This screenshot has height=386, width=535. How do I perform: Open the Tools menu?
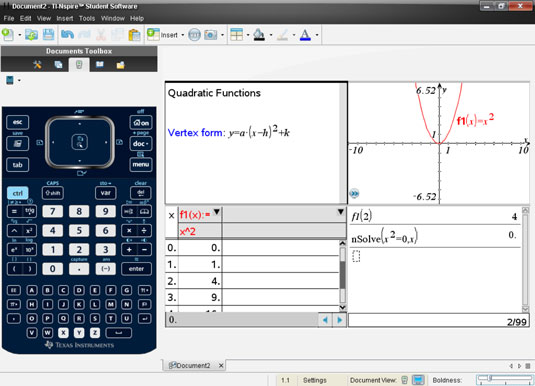click(87, 18)
